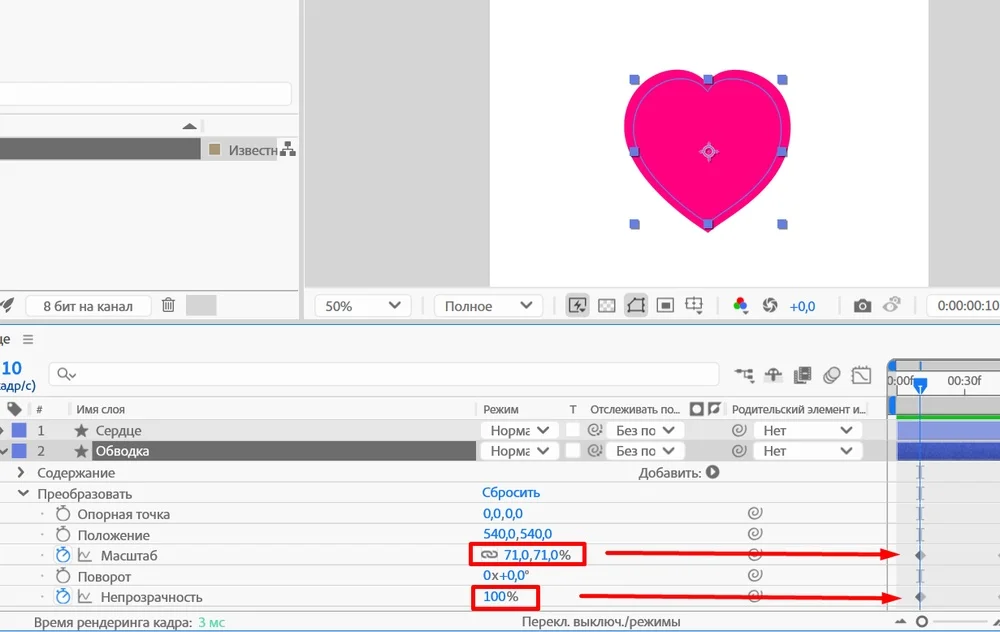1000x632 pixels.
Task: Toggle mask and shape path visibility
Action: click(635, 306)
